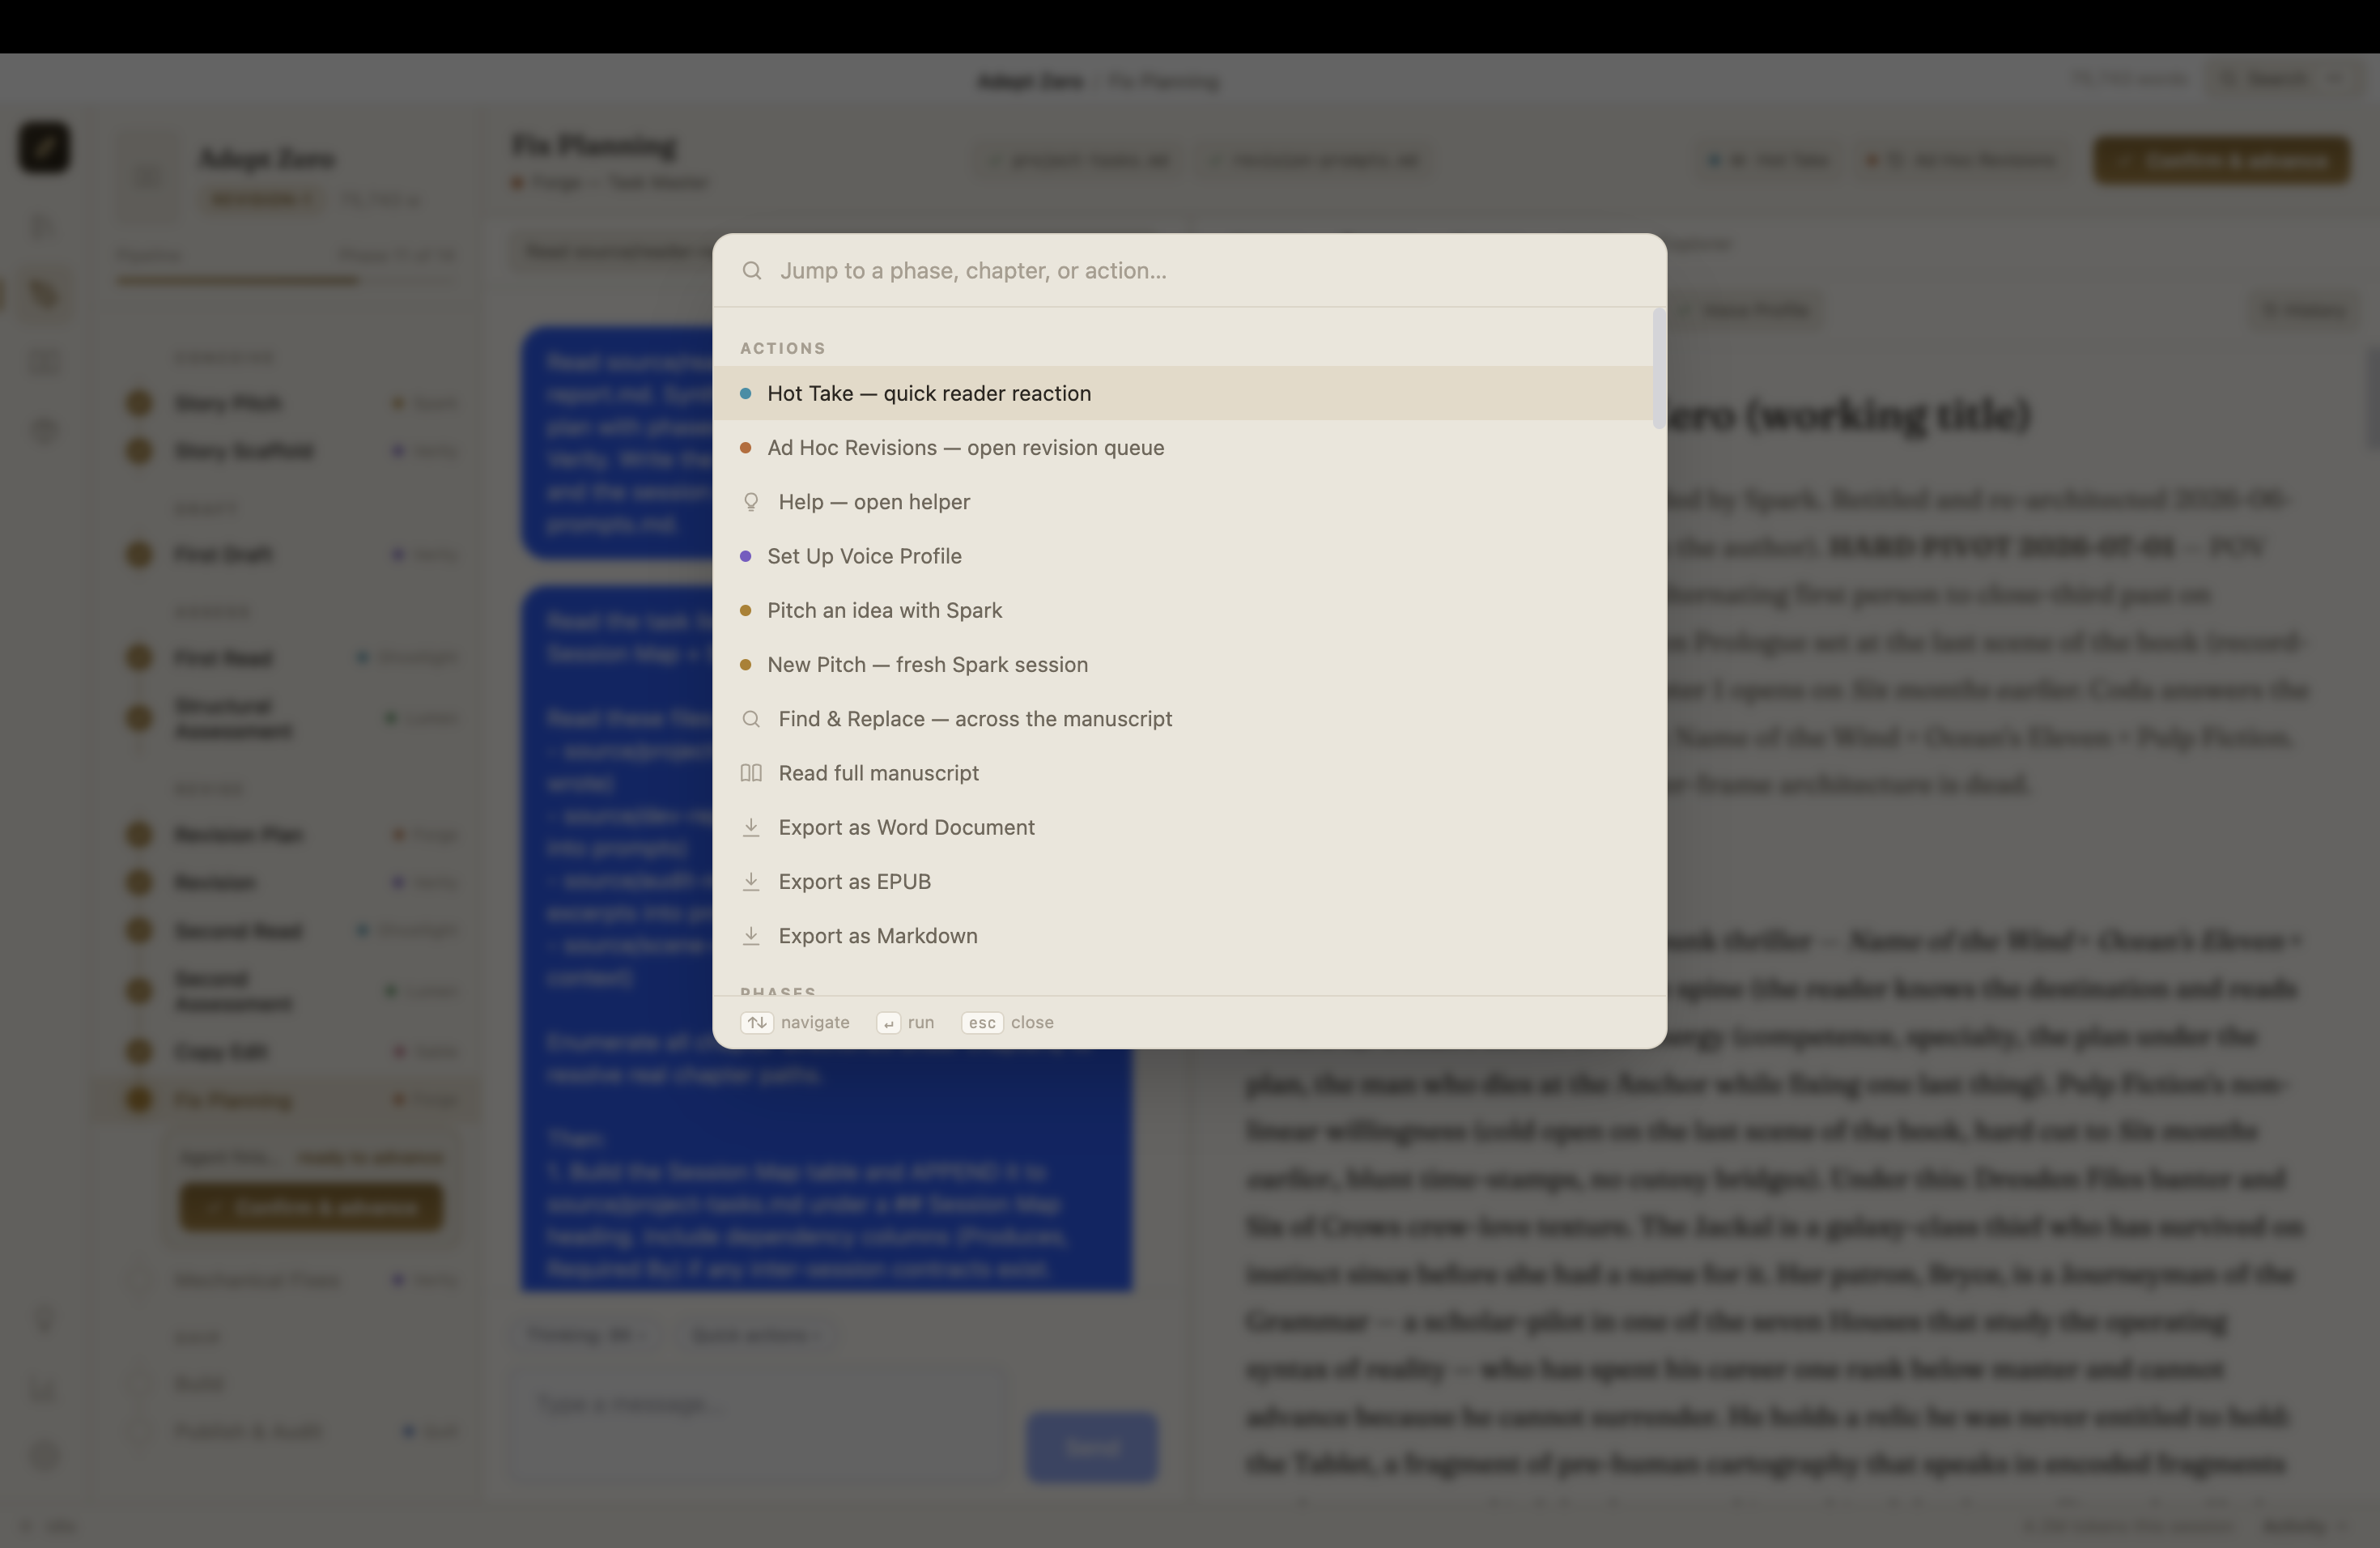Click Confirm & advance button in blurred top bar
This screenshot has width=2380, height=1548.
click(2222, 160)
